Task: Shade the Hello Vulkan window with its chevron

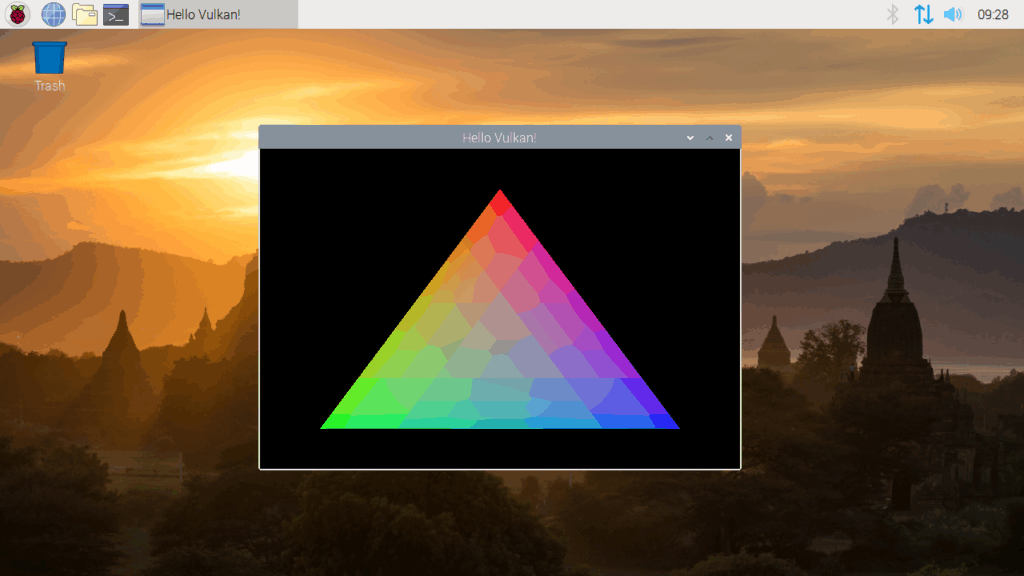Action: pyautogui.click(x=690, y=137)
